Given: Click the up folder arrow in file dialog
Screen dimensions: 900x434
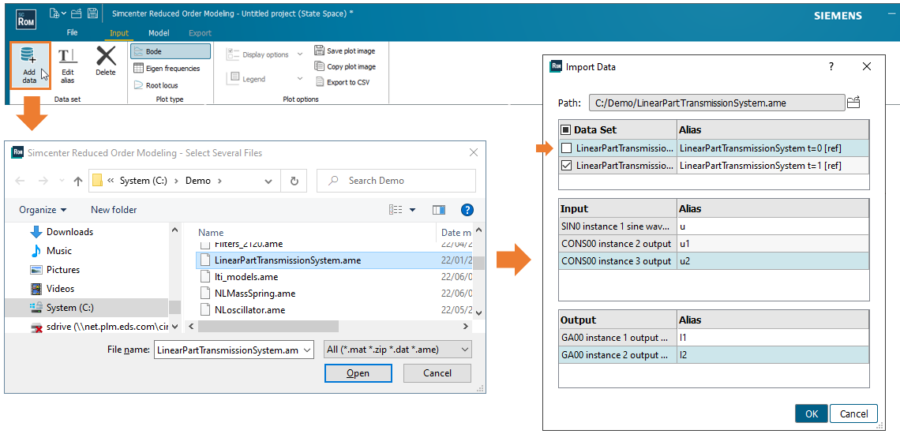Looking at the screenshot, I should tap(79, 181).
